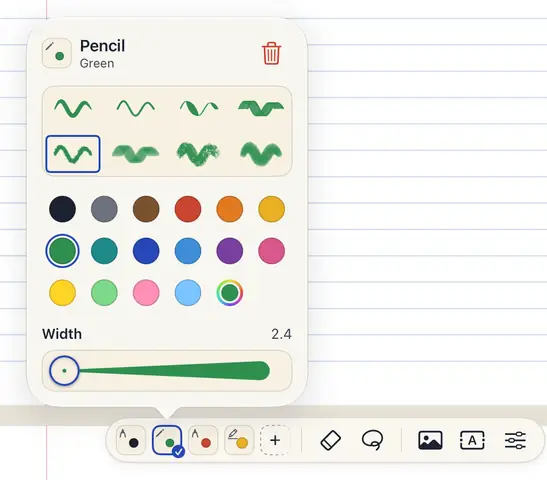547x480 pixels.
Task: Select the Eraser tool
Action: pos(330,440)
